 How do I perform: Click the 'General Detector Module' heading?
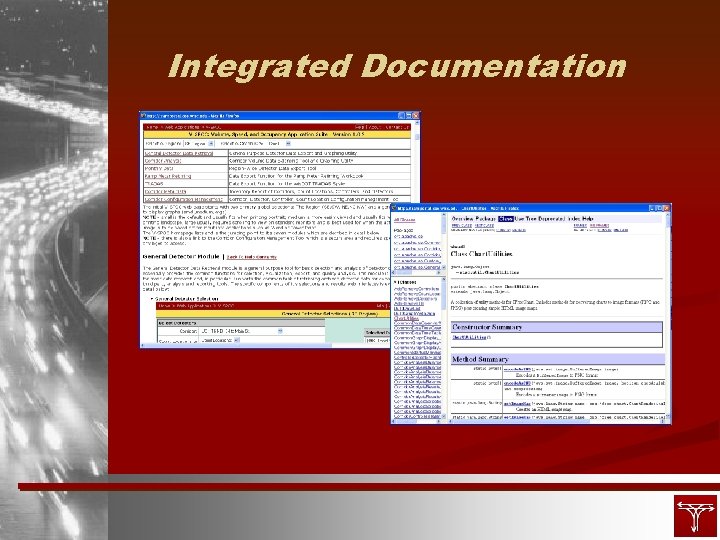[181, 257]
